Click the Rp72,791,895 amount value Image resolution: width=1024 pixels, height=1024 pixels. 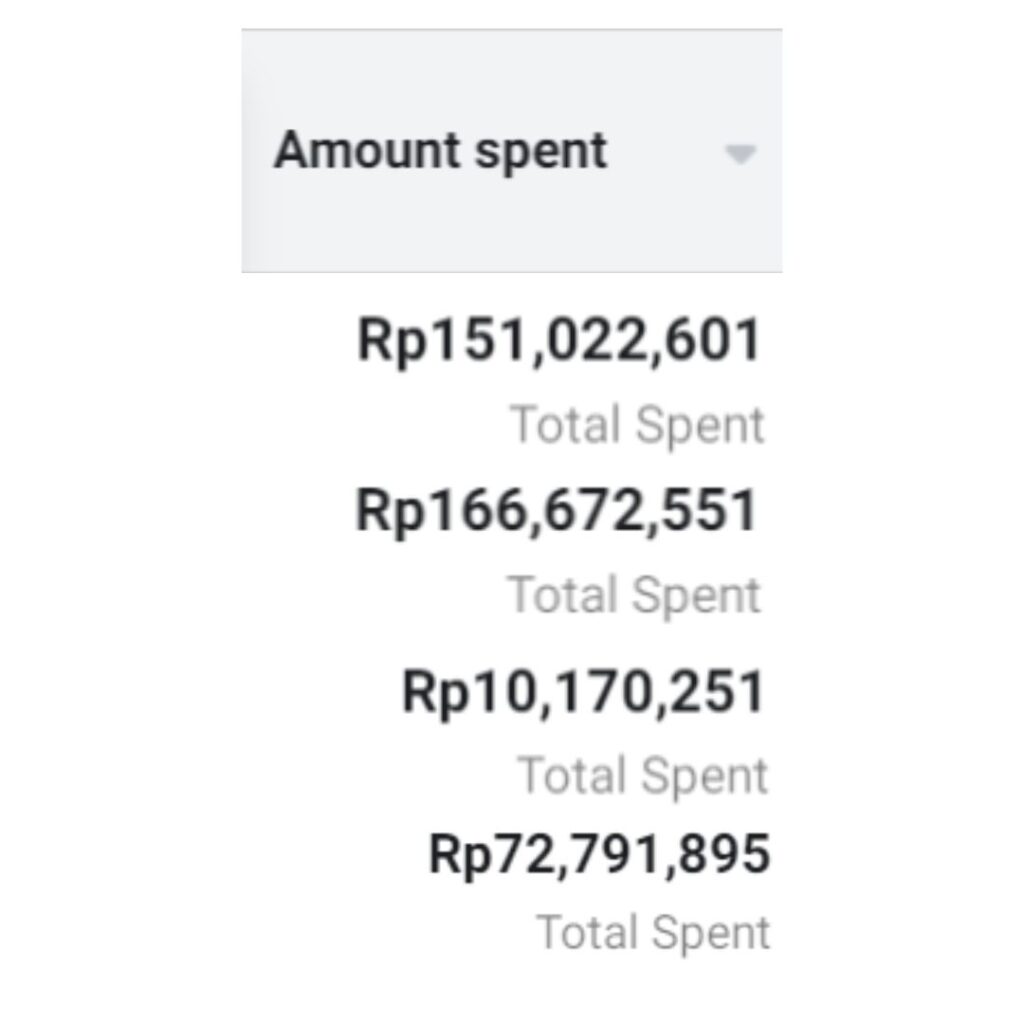coord(600,854)
